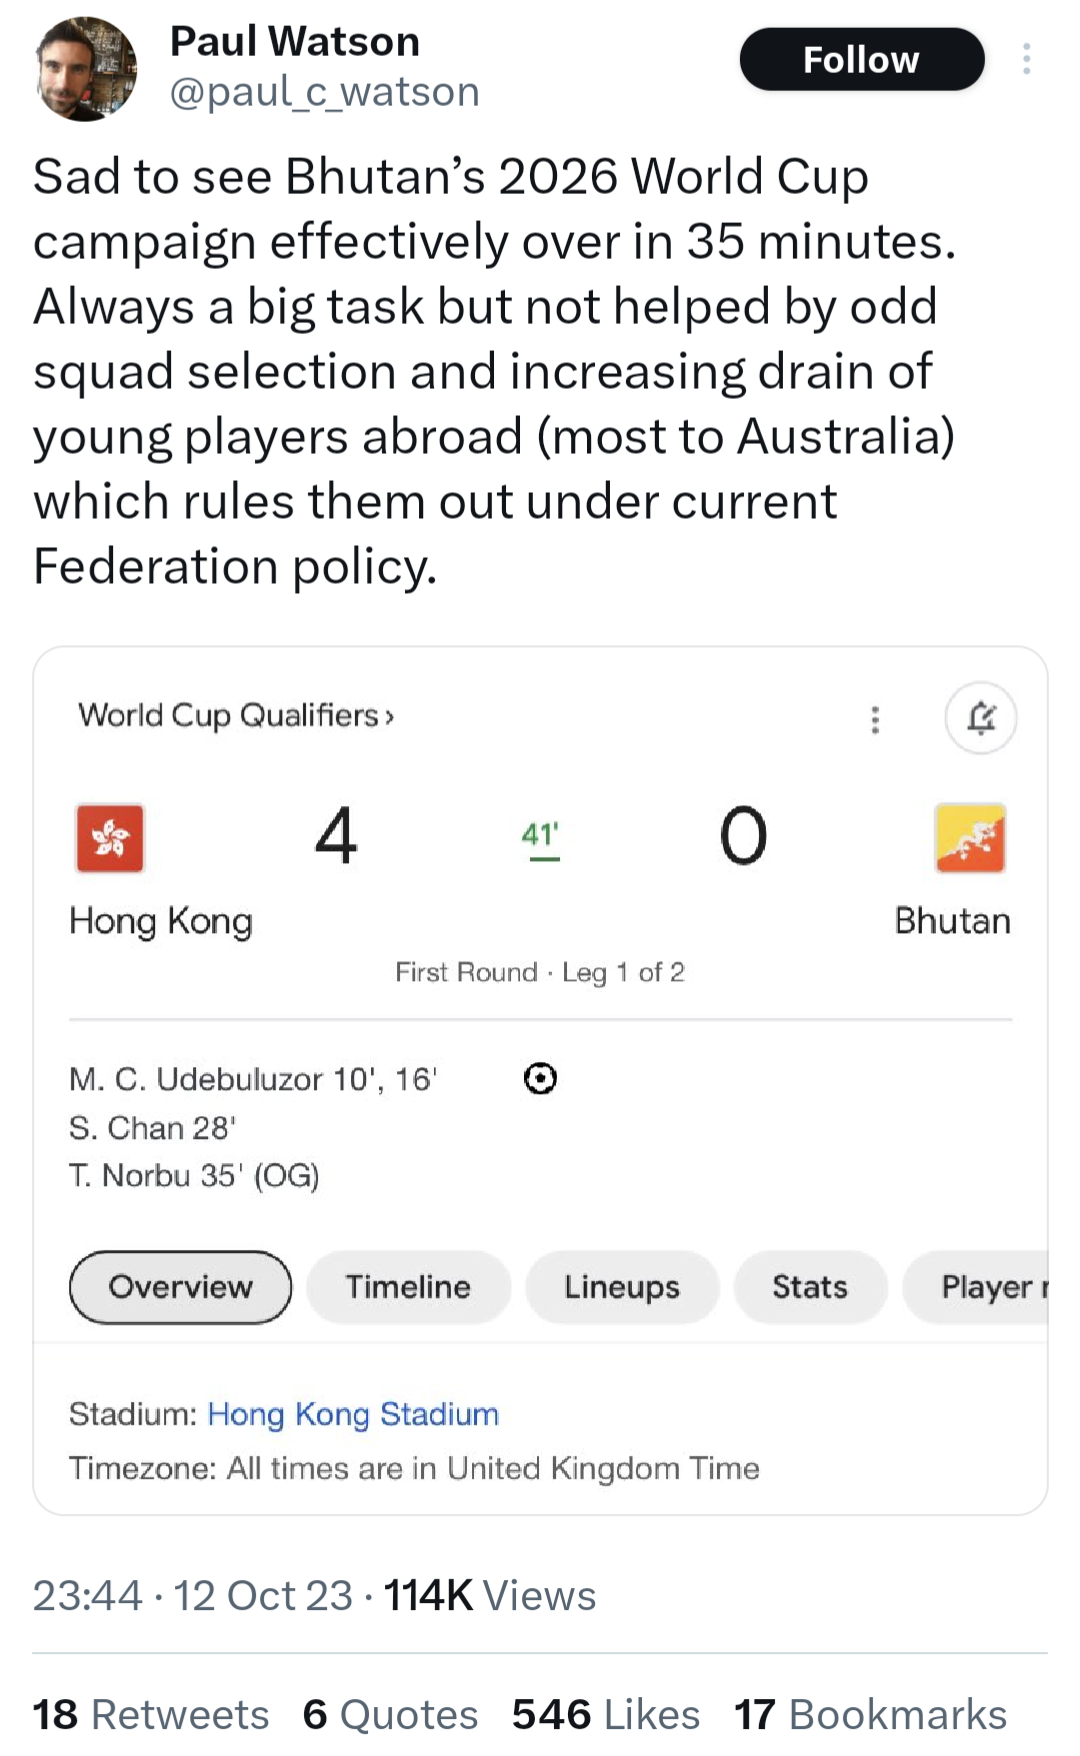Select the Overview tab
1080x1756 pixels.
tap(181, 1287)
